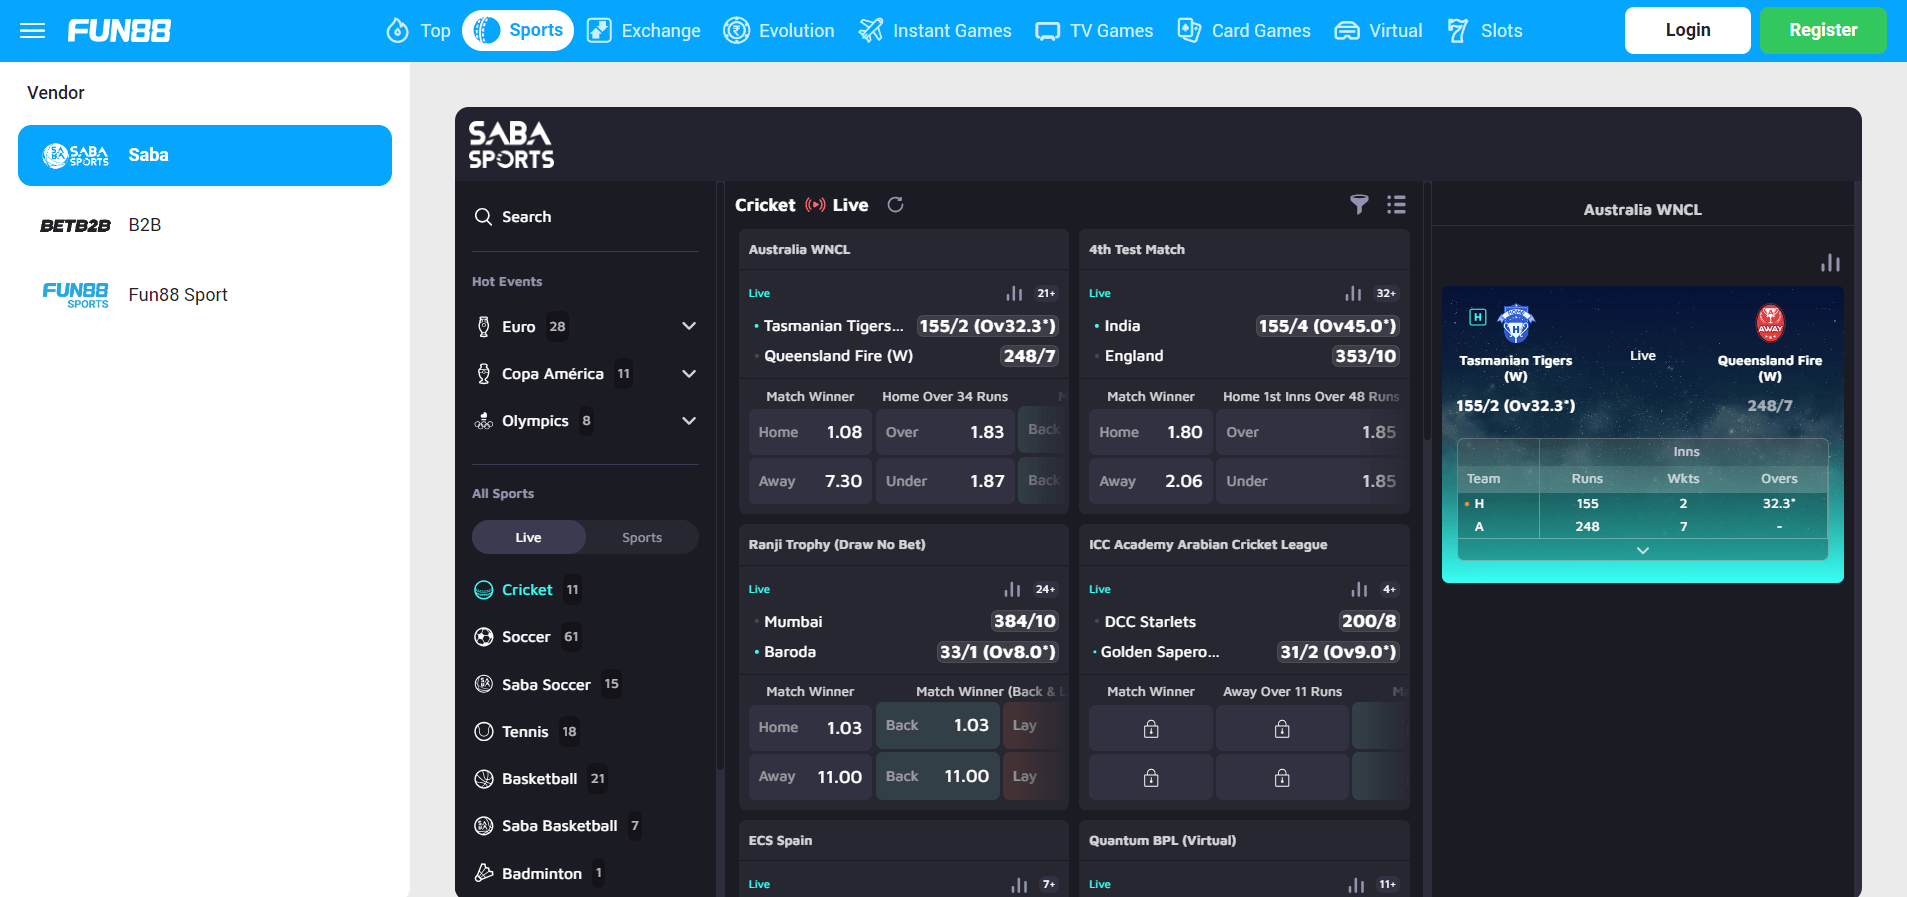Switch to list view layout icon
The width and height of the screenshot is (1907, 897).
tap(1396, 204)
